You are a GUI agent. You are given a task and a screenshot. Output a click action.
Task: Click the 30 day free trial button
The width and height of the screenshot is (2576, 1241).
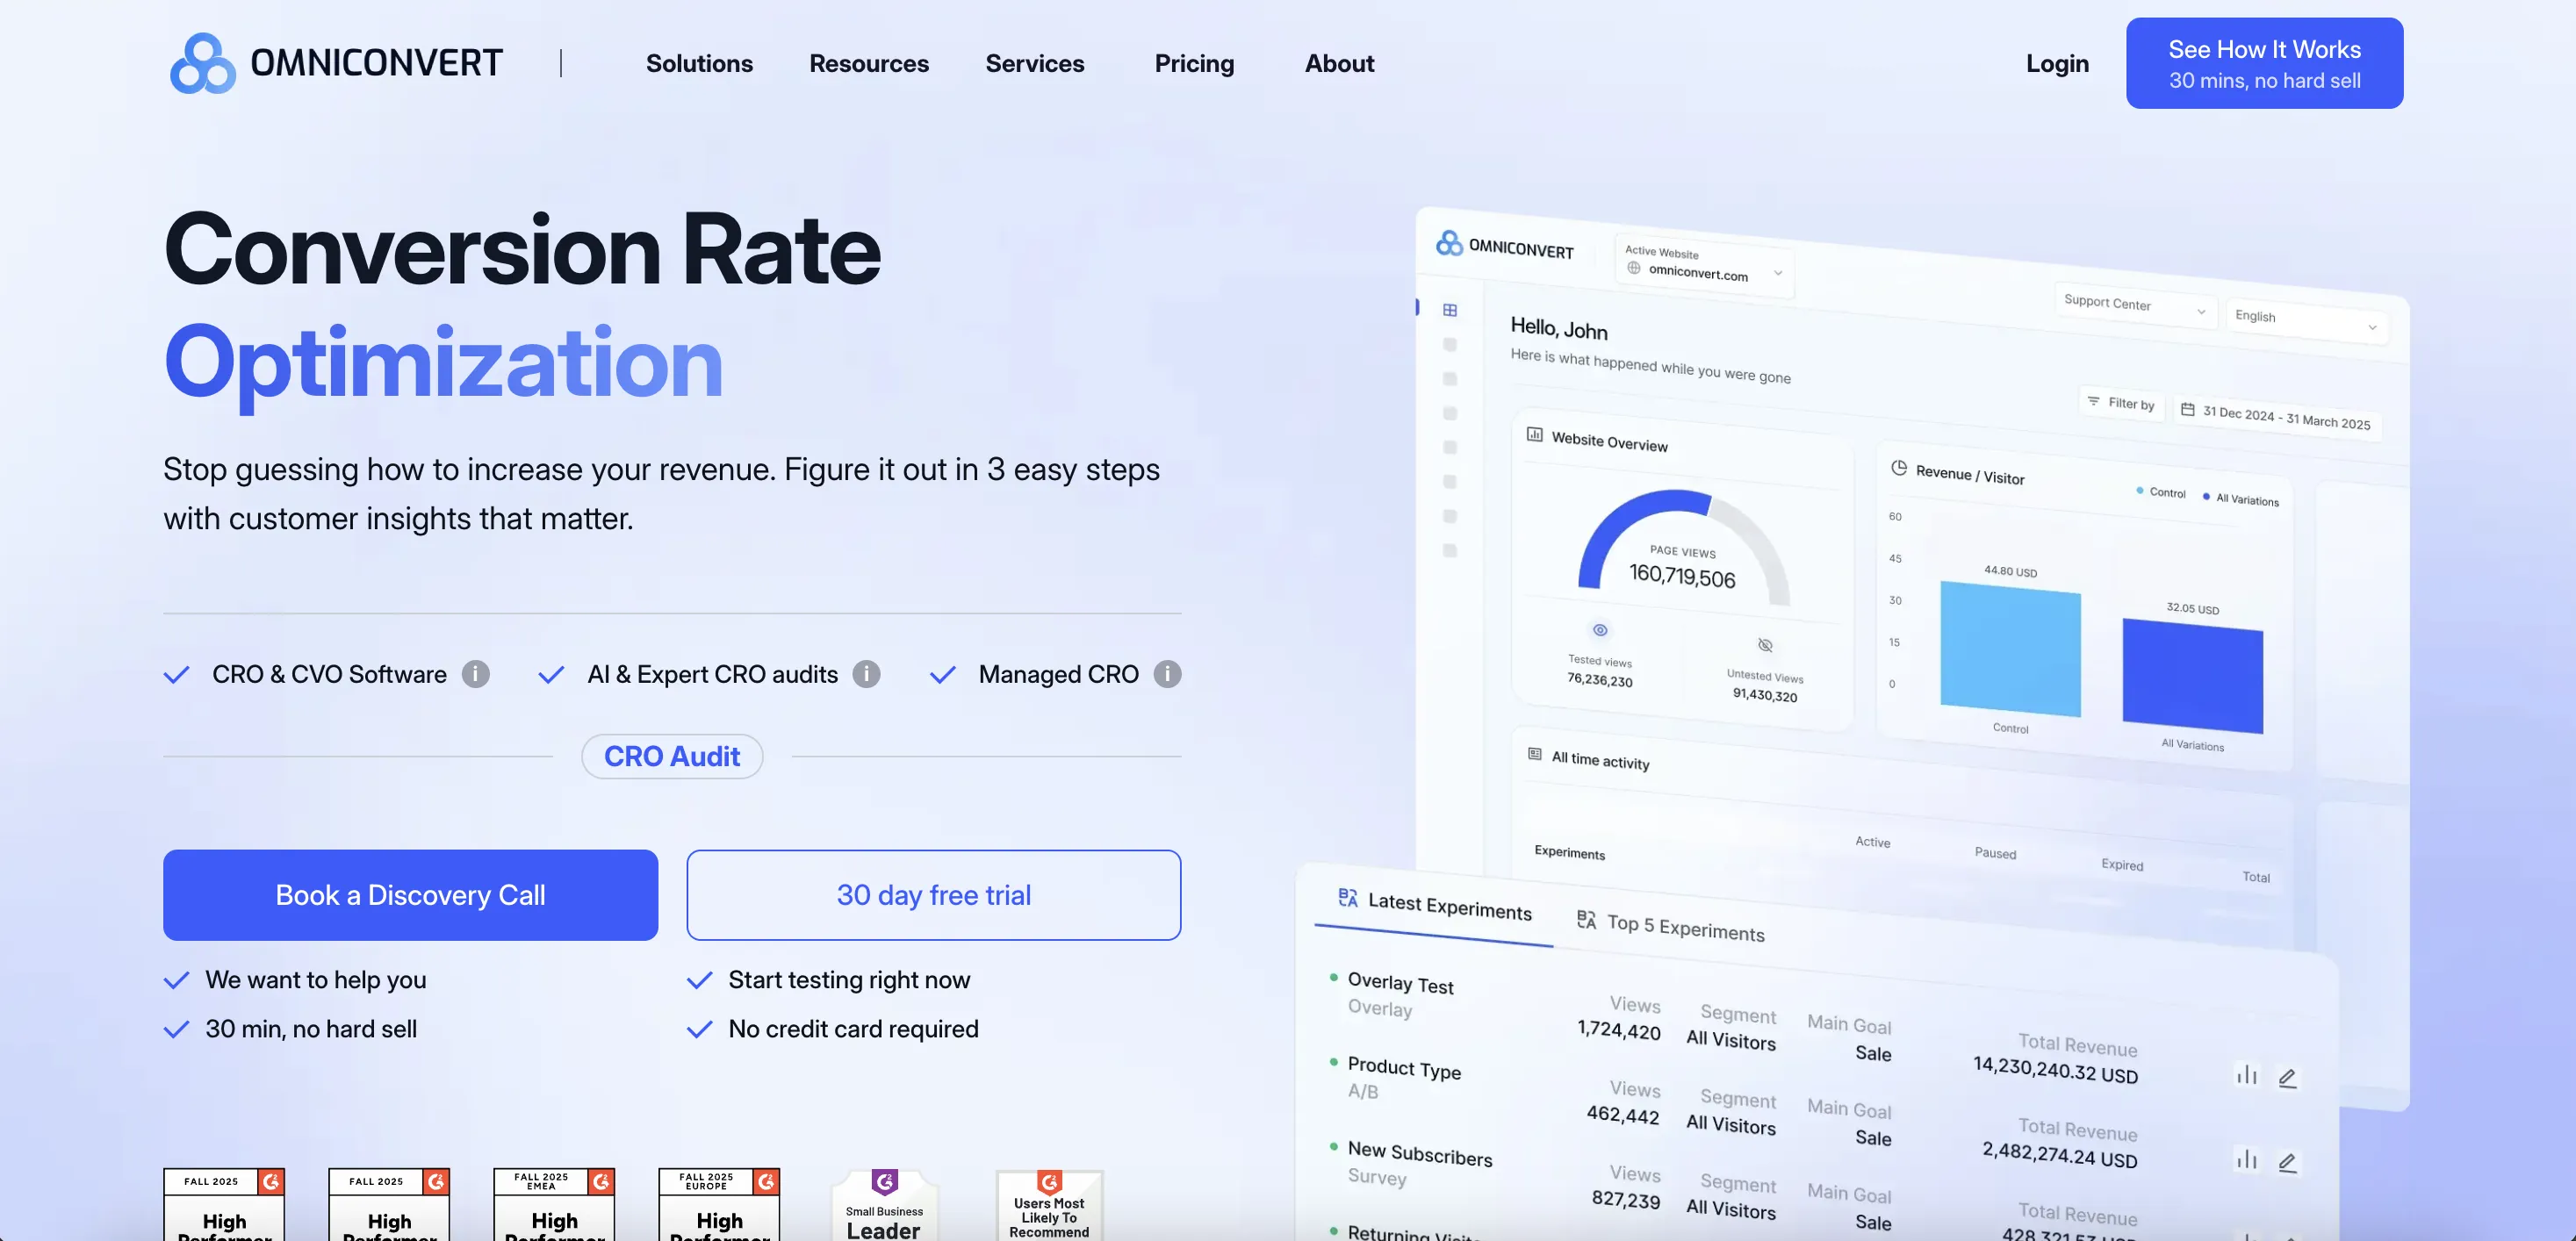(933, 895)
